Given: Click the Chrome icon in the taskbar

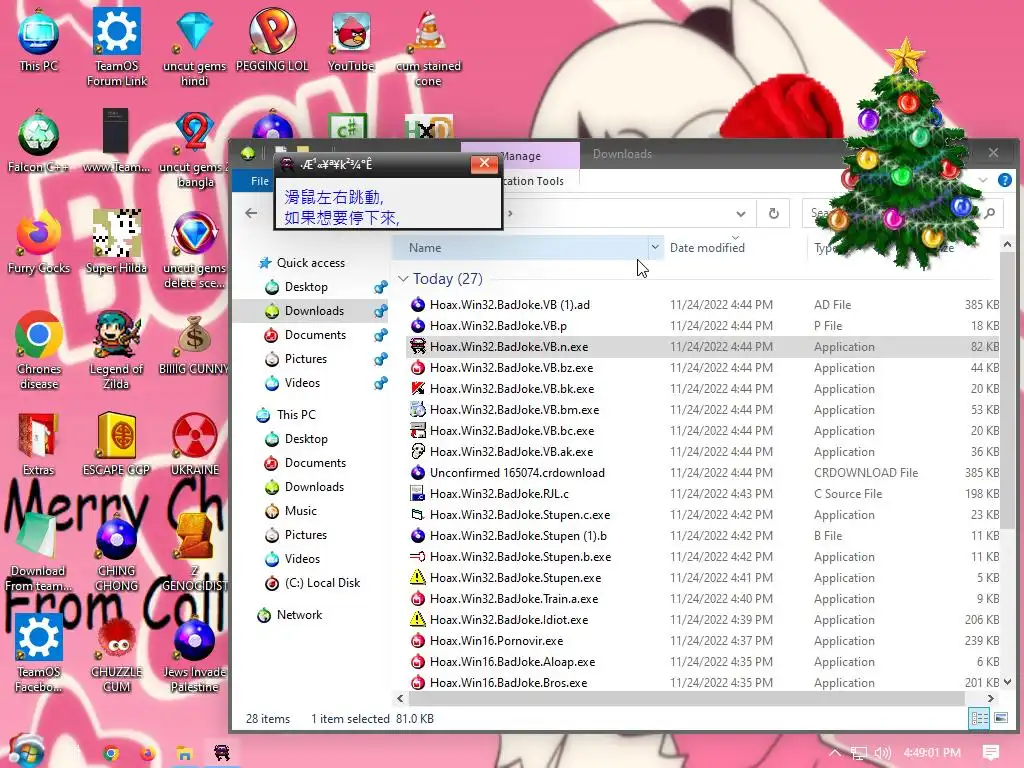Looking at the screenshot, I should (112, 753).
